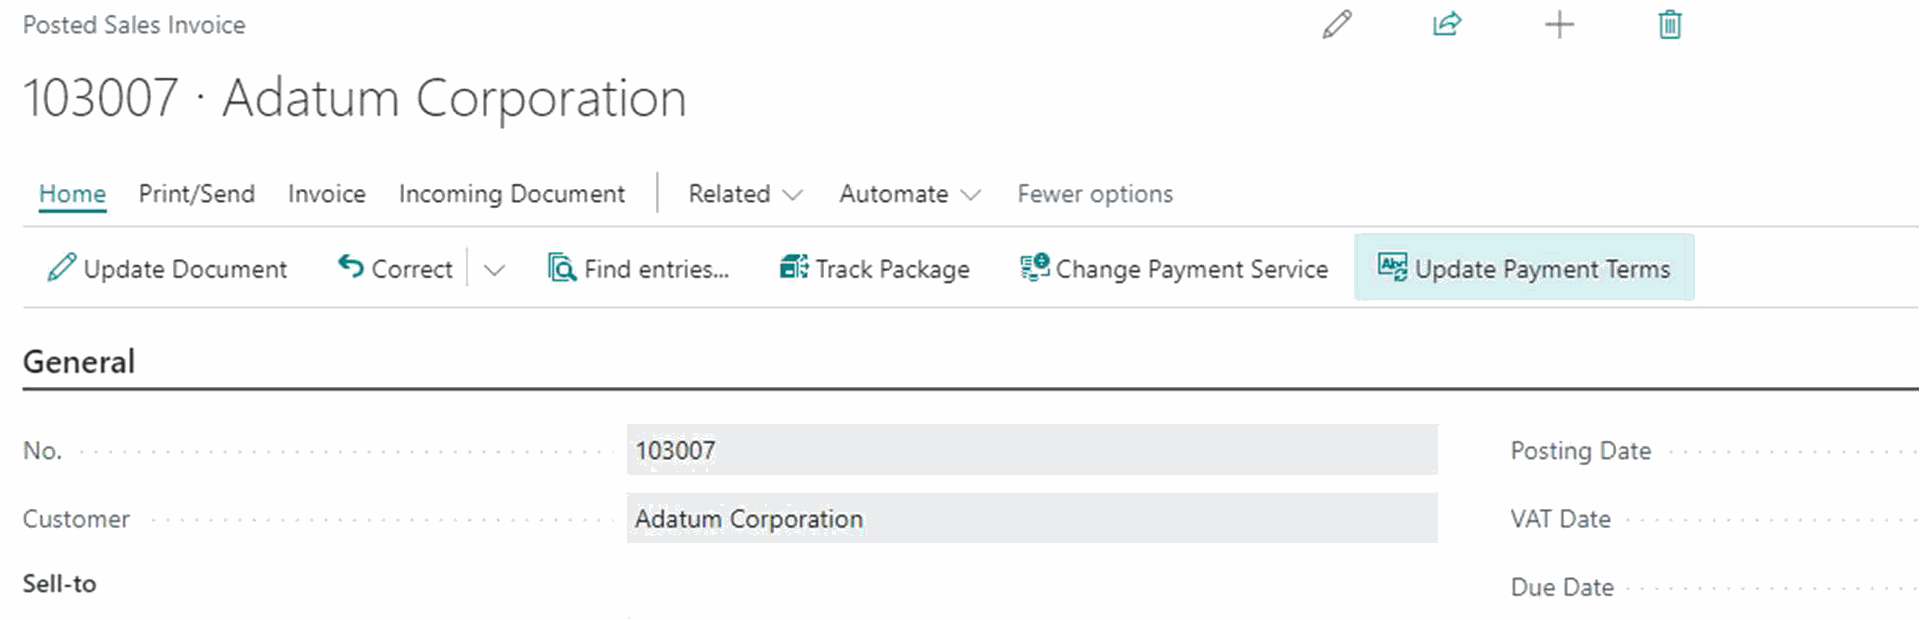Image resolution: width=1920 pixels, height=620 pixels.
Task: Click the Find entries magnifier icon
Action: (x=562, y=268)
